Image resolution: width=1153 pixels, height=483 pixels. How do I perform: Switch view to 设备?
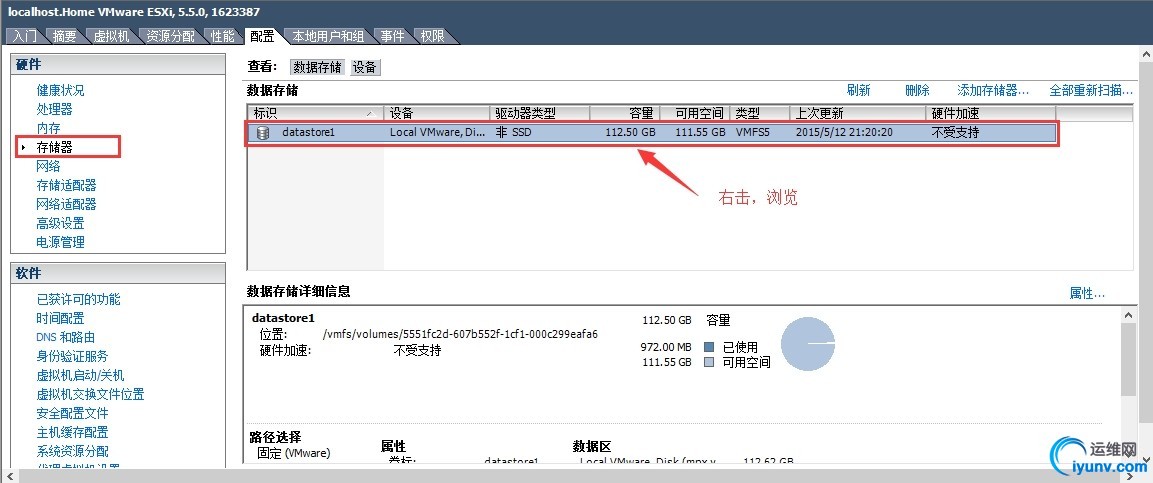coord(365,67)
